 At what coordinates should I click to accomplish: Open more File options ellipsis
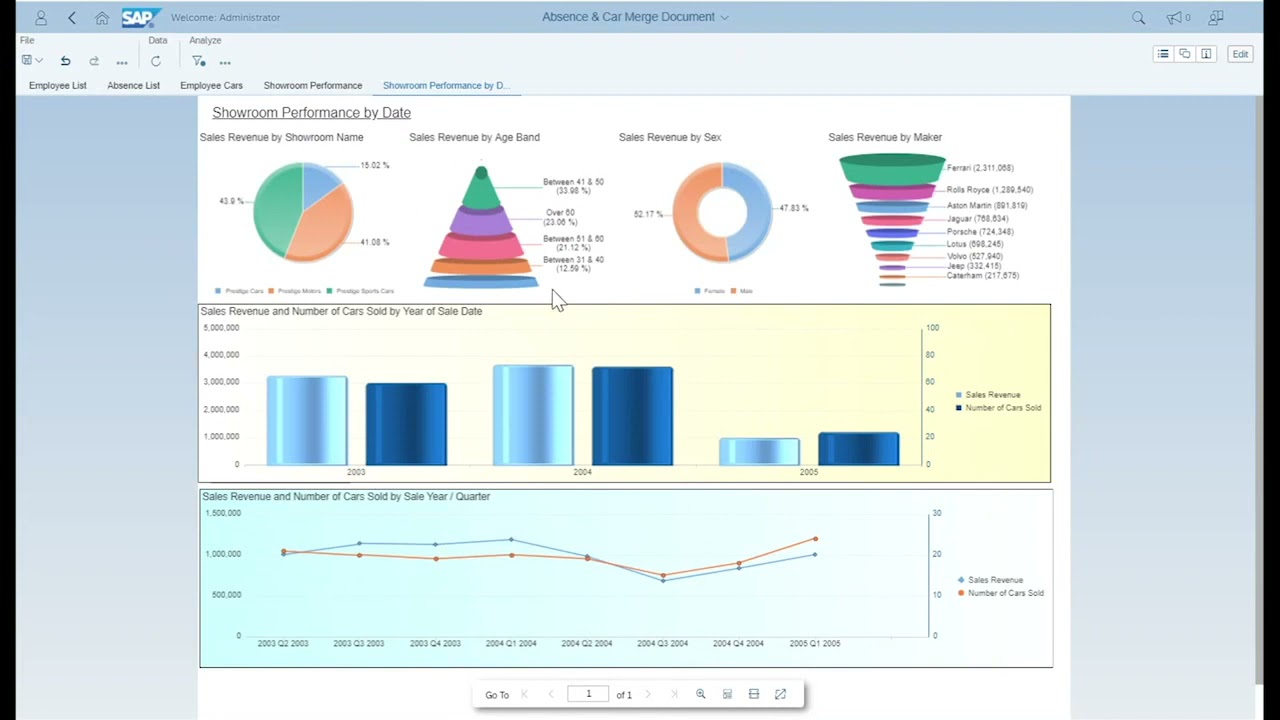click(122, 62)
